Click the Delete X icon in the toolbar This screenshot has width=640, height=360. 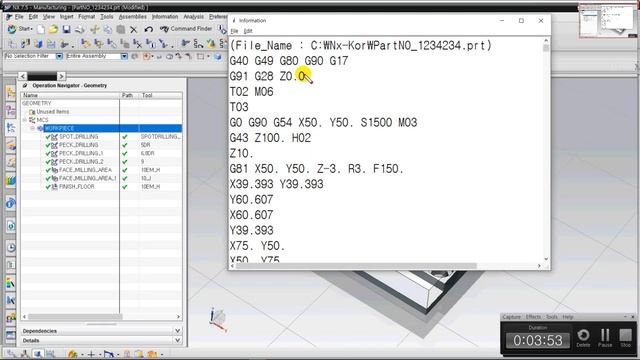coord(133,29)
